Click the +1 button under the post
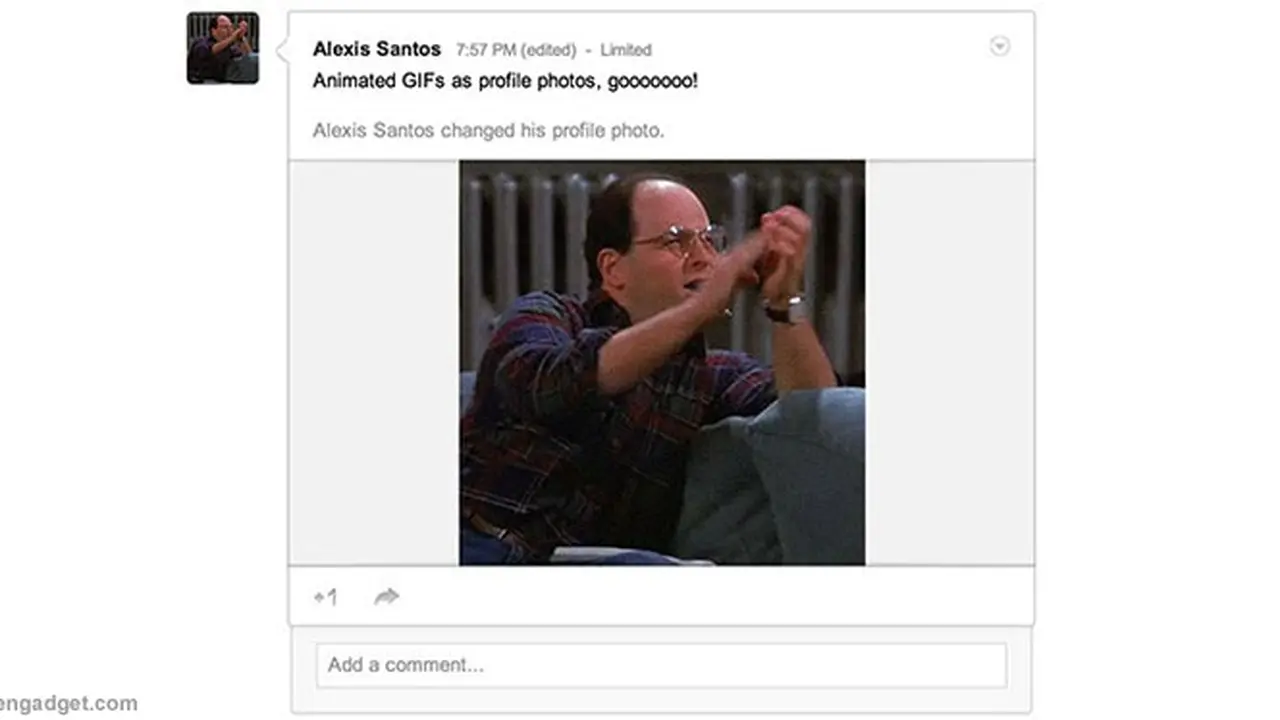The height and width of the screenshot is (720, 1280). 326,597
